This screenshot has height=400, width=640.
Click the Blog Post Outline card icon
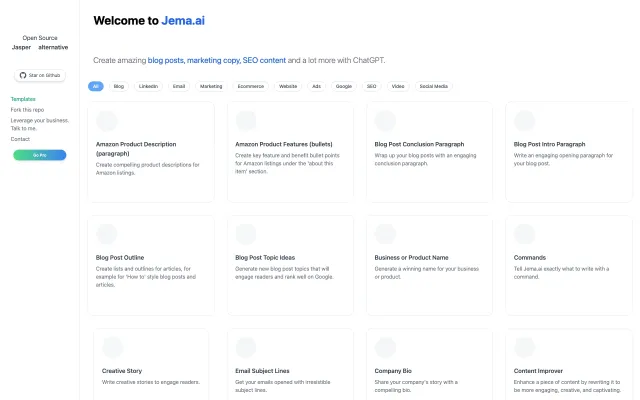[x=107, y=236]
